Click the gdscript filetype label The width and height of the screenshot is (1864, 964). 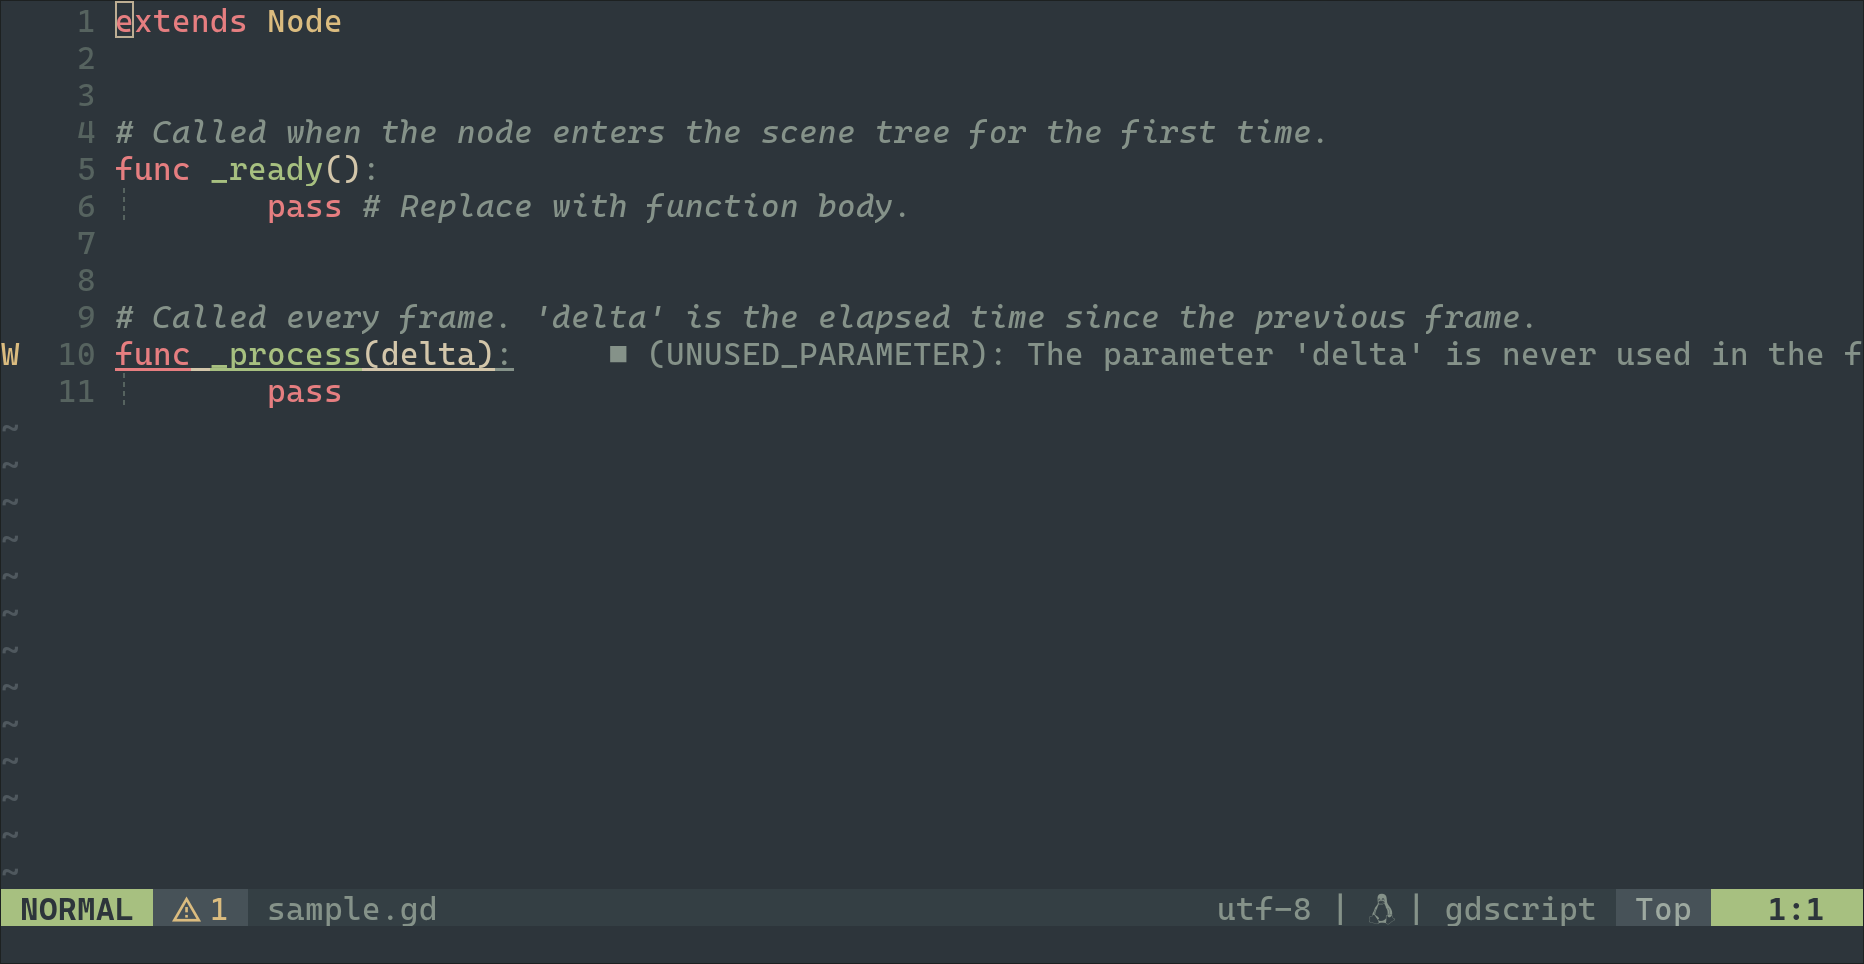(1520, 909)
